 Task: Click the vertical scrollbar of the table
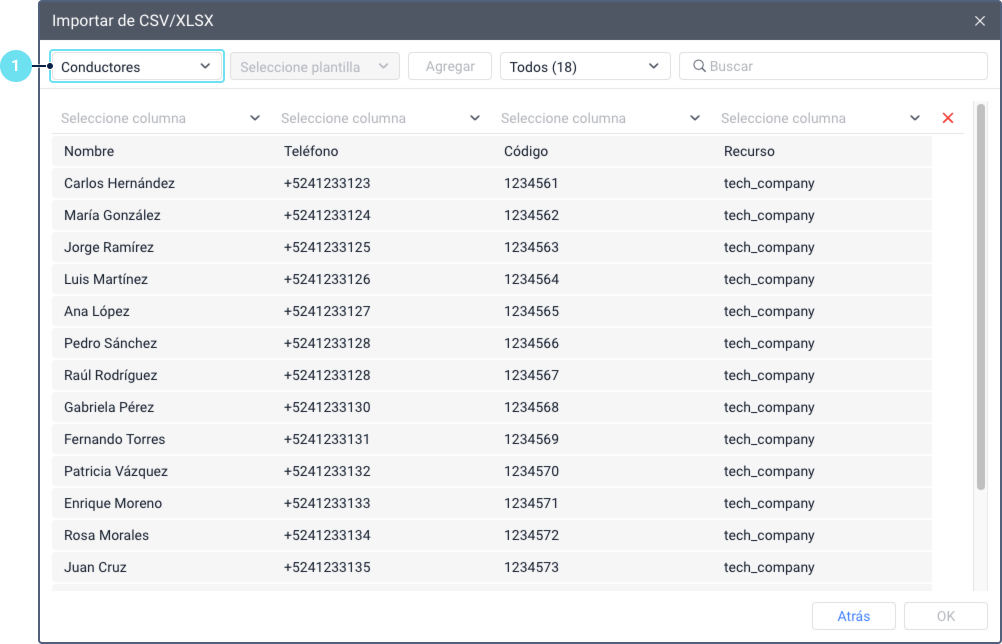[x=980, y=300]
